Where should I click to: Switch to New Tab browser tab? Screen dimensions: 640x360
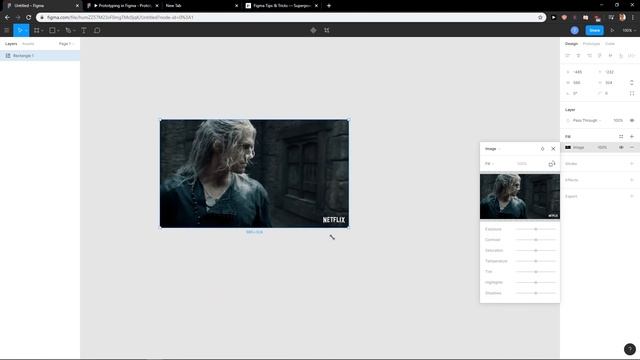click(x=201, y=6)
